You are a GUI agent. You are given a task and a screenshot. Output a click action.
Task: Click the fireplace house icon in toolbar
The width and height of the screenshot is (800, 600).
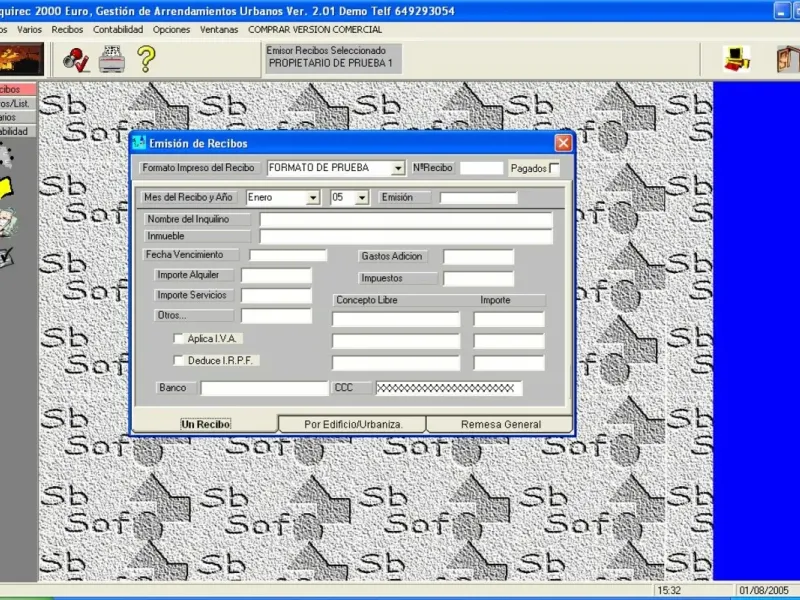pyautogui.click(x=20, y=59)
